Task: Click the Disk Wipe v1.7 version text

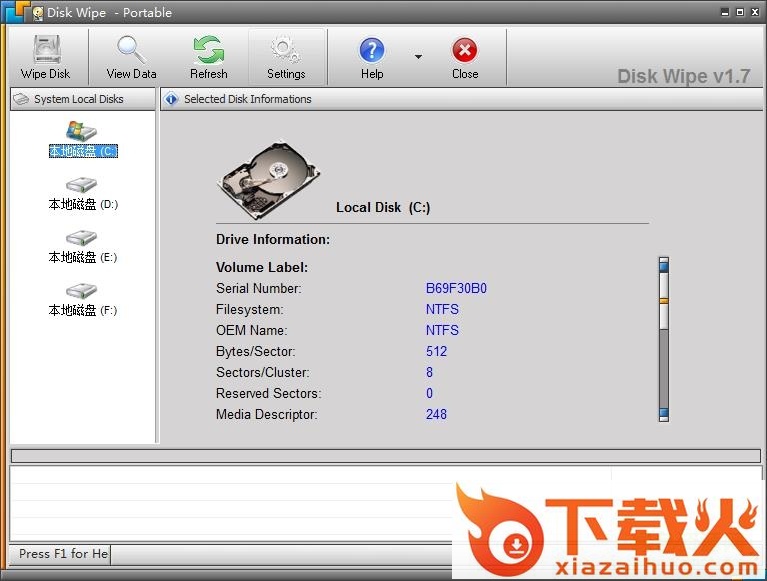Action: point(683,76)
